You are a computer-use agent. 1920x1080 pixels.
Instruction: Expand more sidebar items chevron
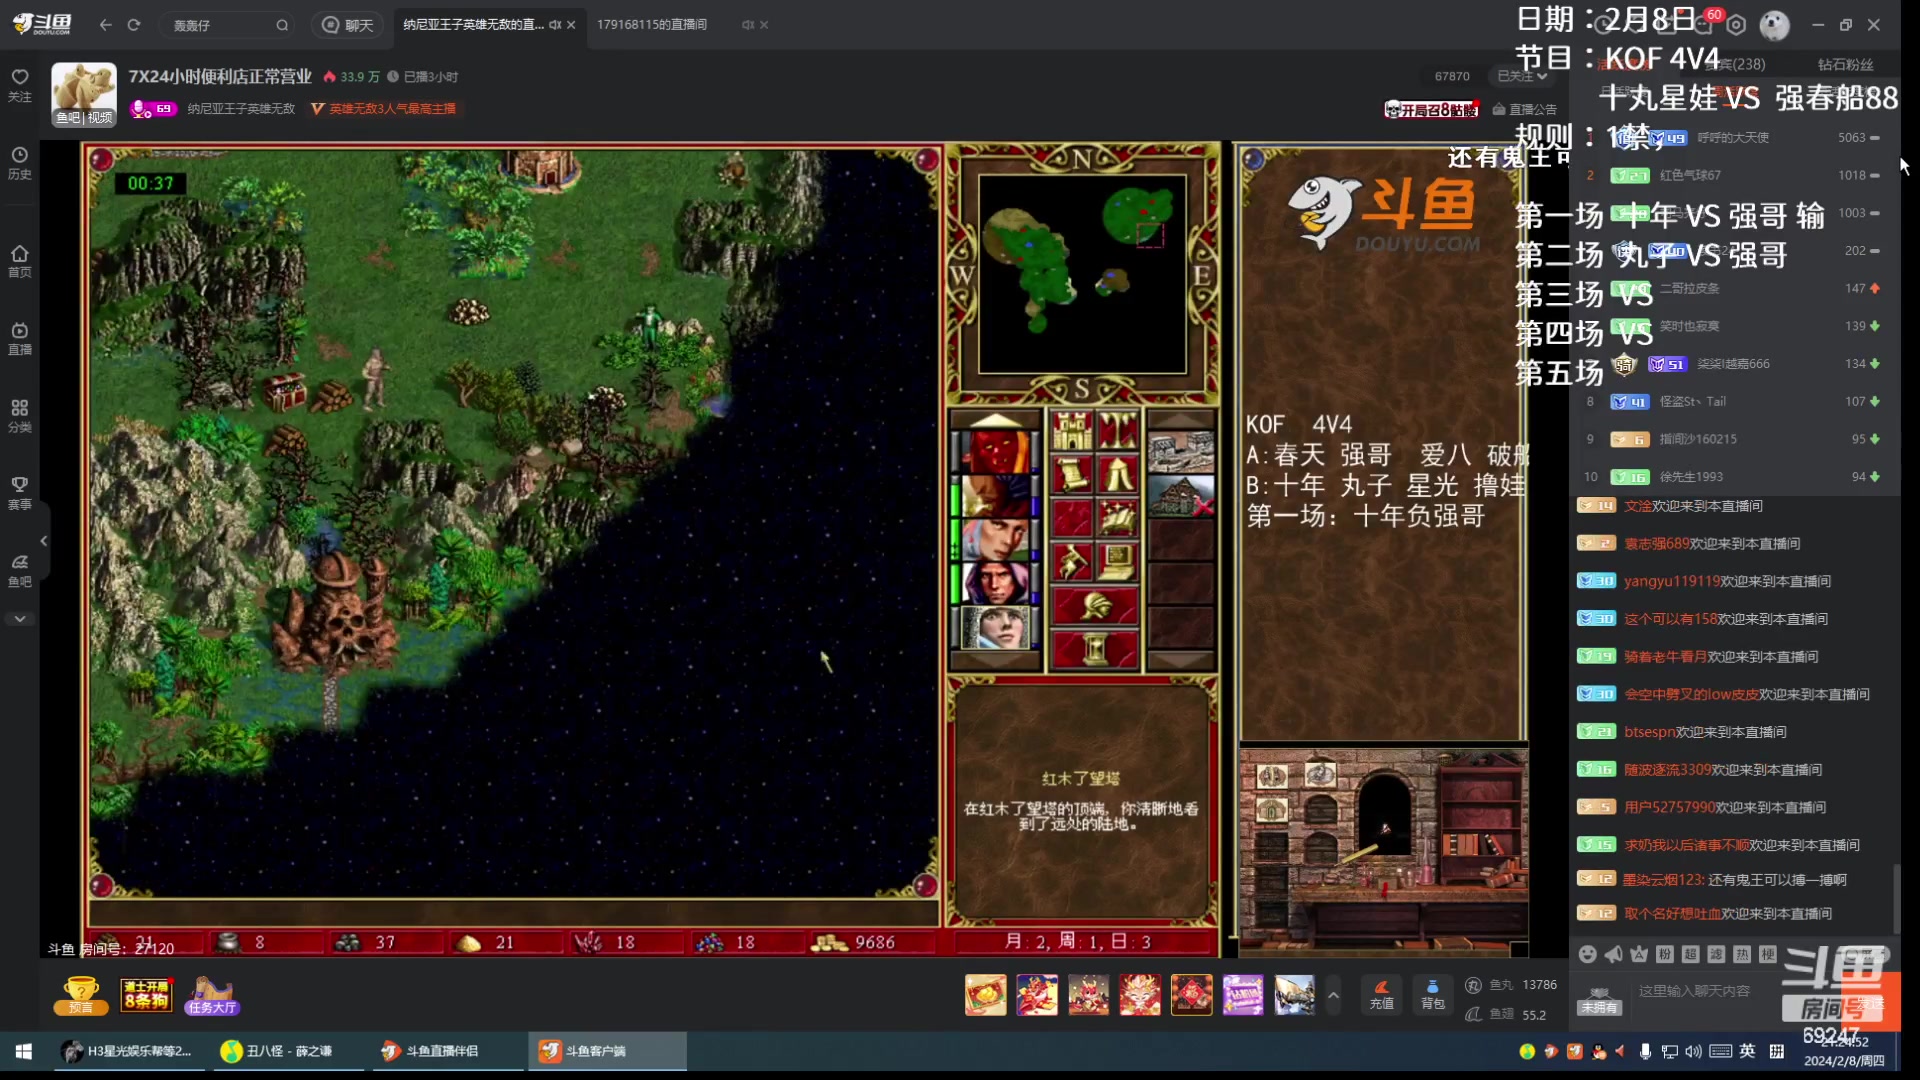(20, 619)
